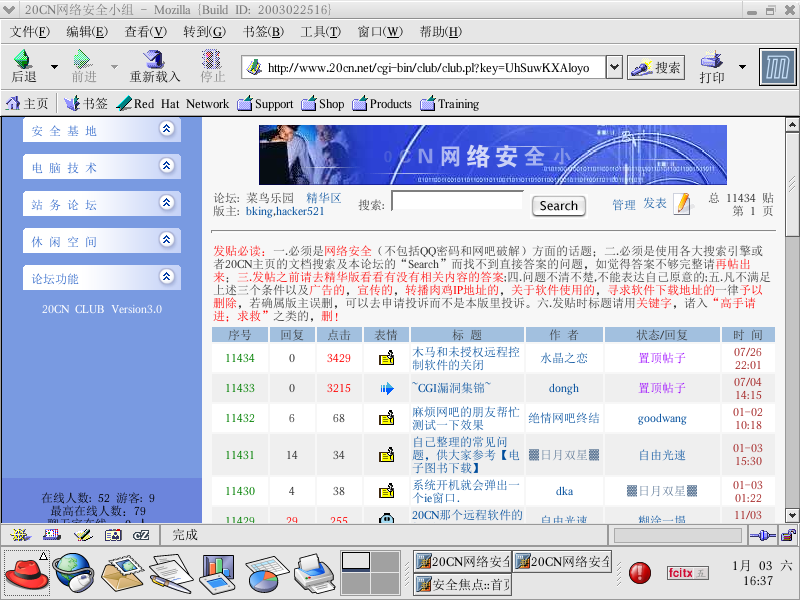Launch the spreadsheet panel icon
Screen dimensions: 800x600
pos(268,575)
